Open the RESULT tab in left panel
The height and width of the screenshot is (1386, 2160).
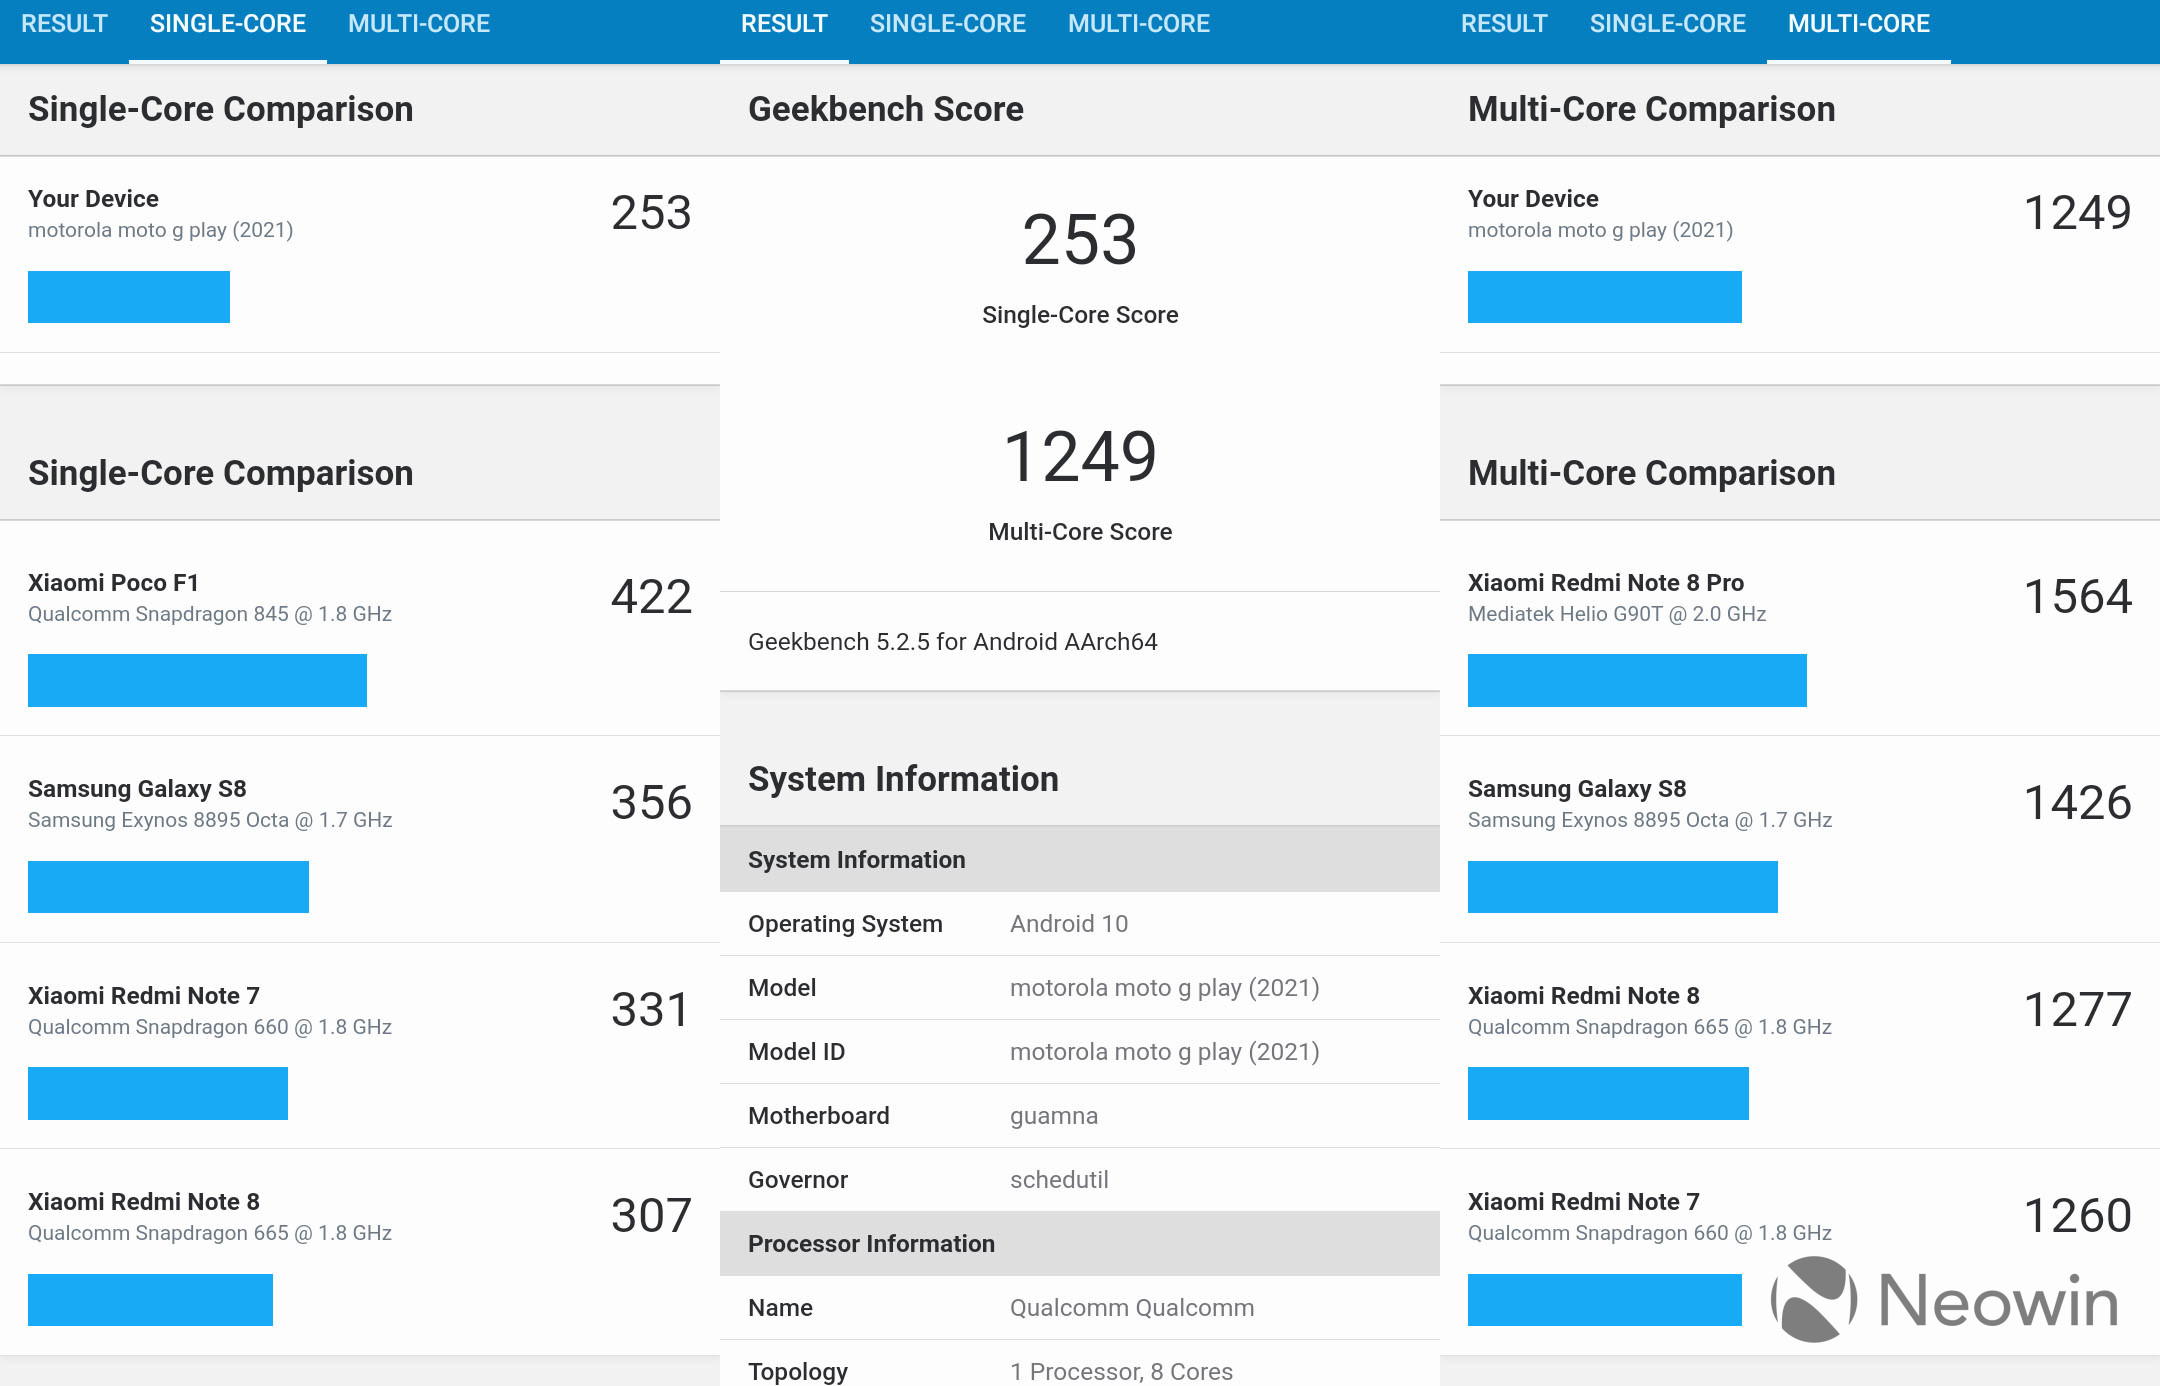click(64, 24)
